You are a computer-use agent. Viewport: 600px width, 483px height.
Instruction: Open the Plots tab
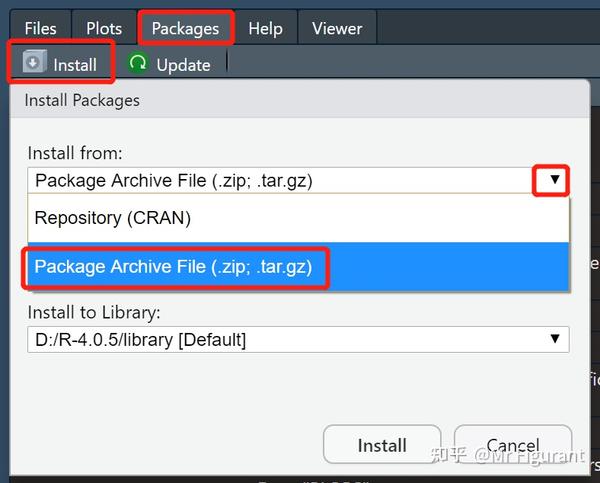point(104,28)
